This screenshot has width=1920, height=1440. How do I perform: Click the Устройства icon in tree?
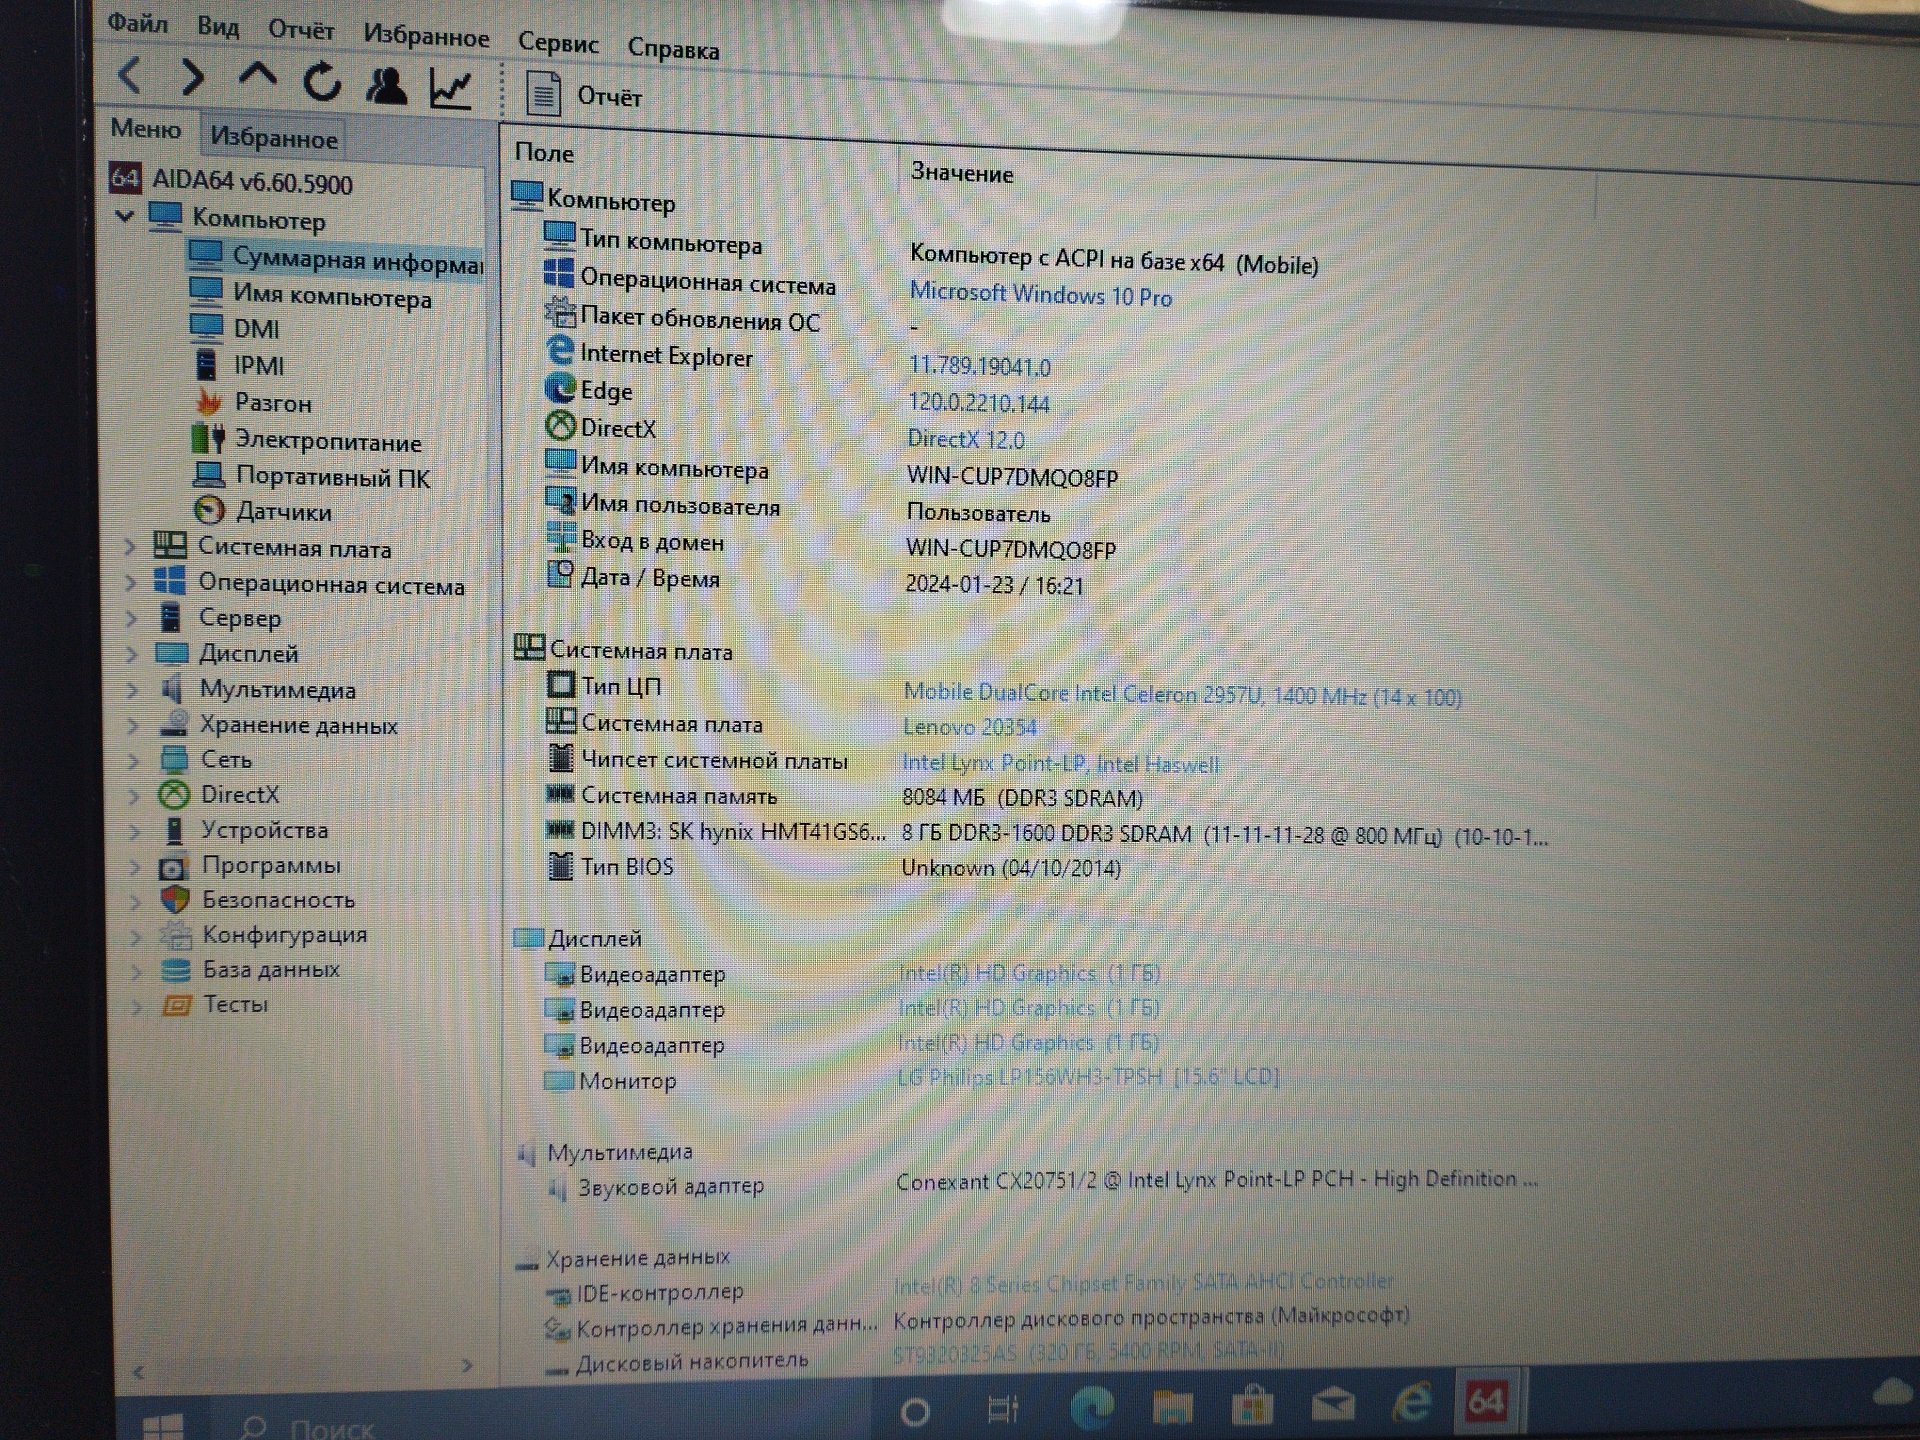click(174, 830)
